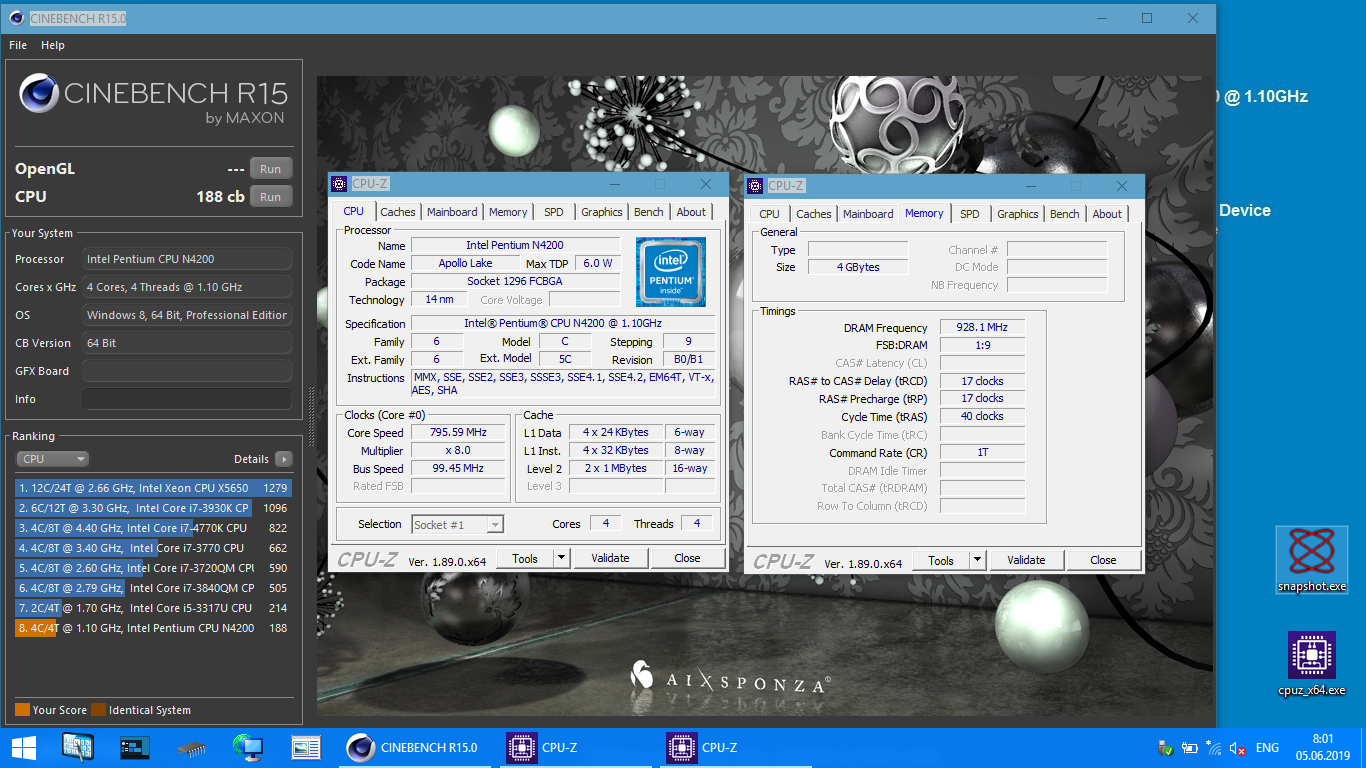Switch to the first CPU-Z taskbar button
Image resolution: width=1366 pixels, height=768 pixels.
pos(578,747)
